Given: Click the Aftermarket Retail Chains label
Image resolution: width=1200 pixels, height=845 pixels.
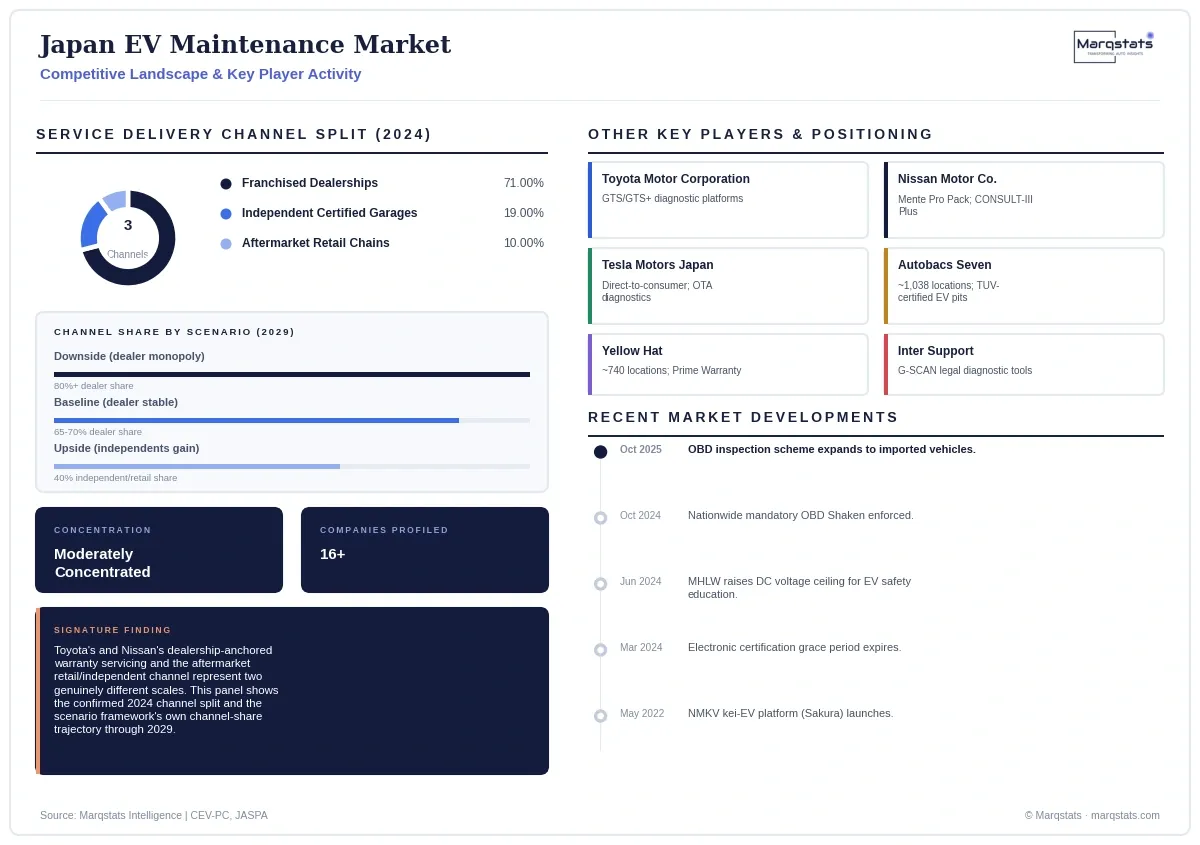Looking at the screenshot, I should point(316,243).
